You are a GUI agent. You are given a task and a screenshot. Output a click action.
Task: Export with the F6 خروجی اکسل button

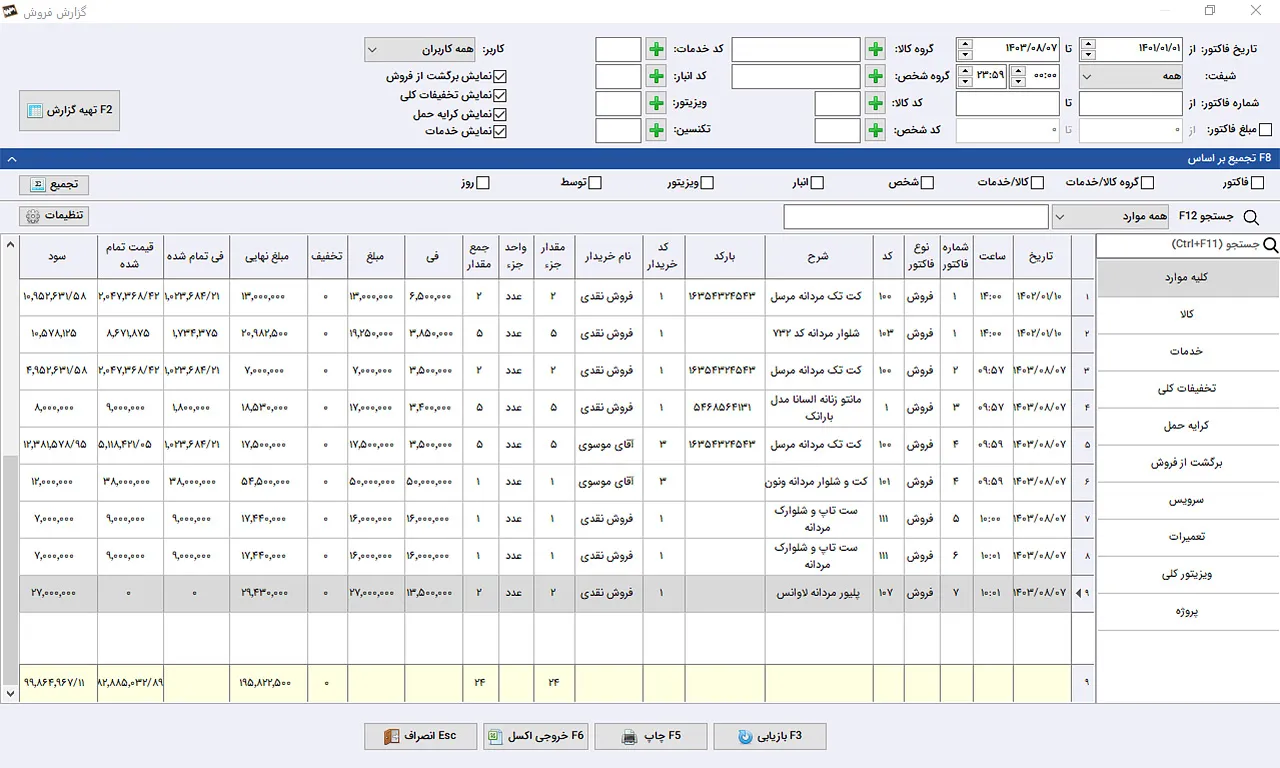pyautogui.click(x=537, y=736)
